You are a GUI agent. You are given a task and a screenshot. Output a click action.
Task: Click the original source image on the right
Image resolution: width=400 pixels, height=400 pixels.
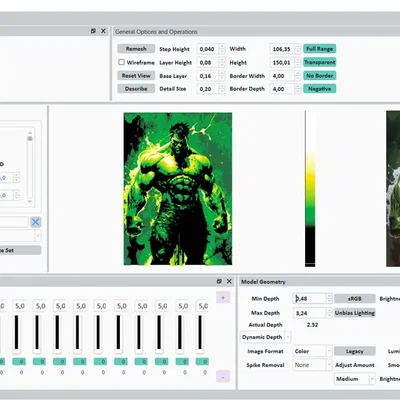(393, 189)
